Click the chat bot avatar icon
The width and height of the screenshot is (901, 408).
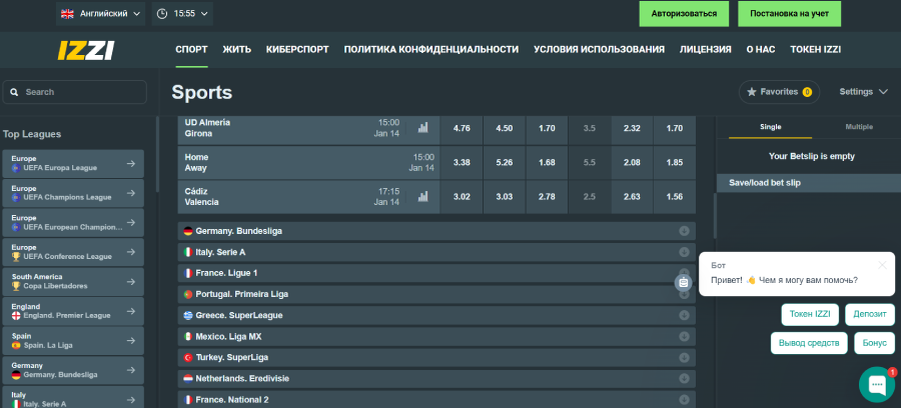683,282
